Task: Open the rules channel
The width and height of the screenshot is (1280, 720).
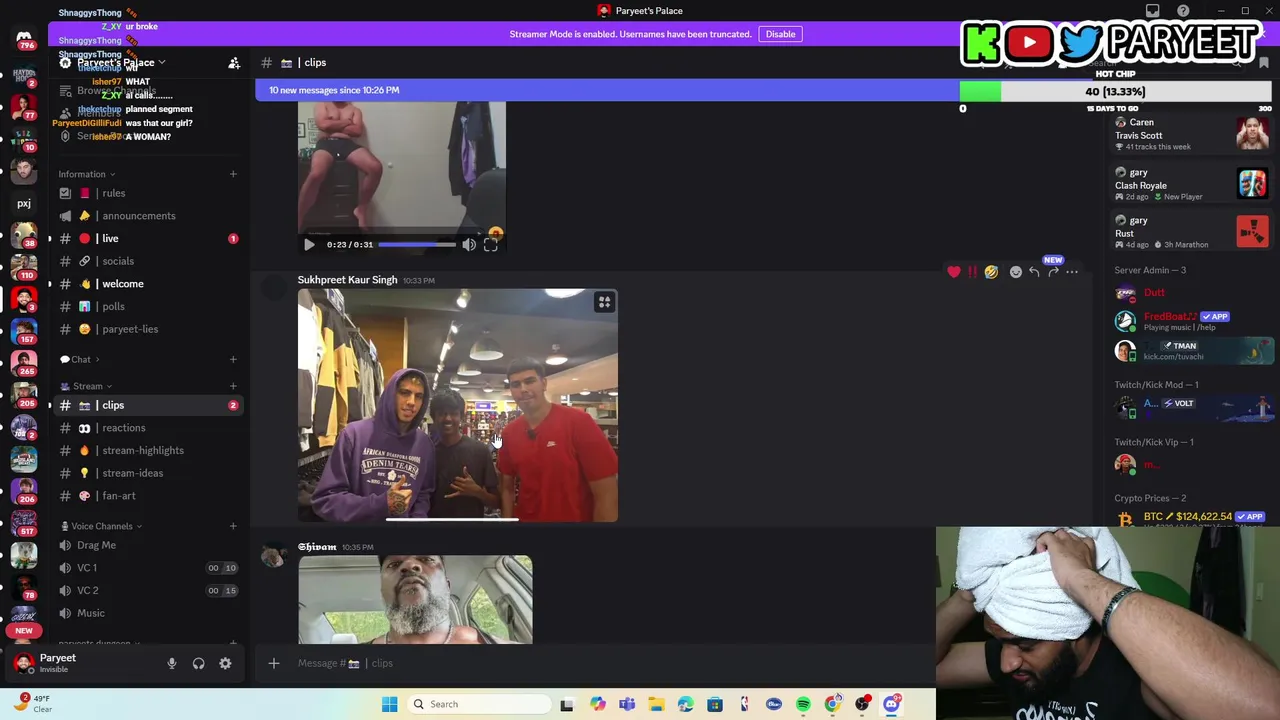Action: pyautogui.click(x=146, y=193)
